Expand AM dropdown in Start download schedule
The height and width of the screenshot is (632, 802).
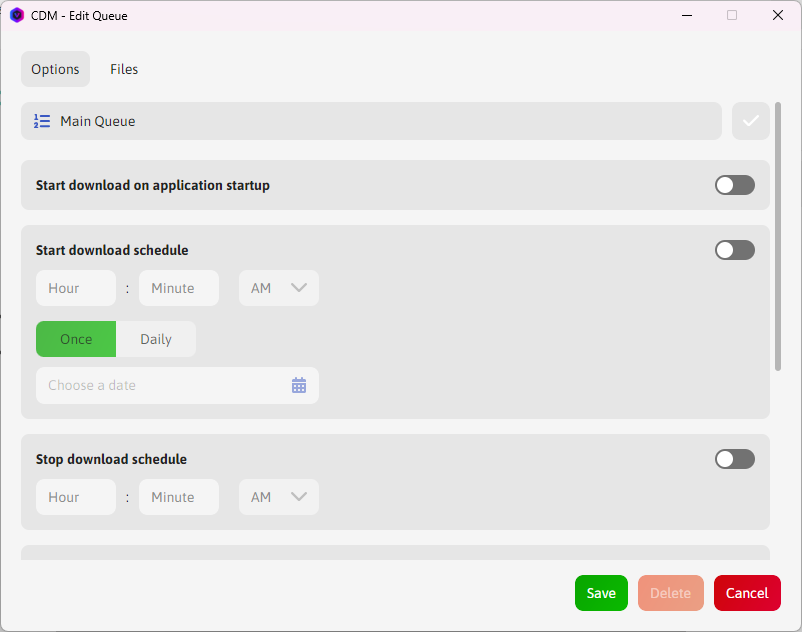point(279,288)
